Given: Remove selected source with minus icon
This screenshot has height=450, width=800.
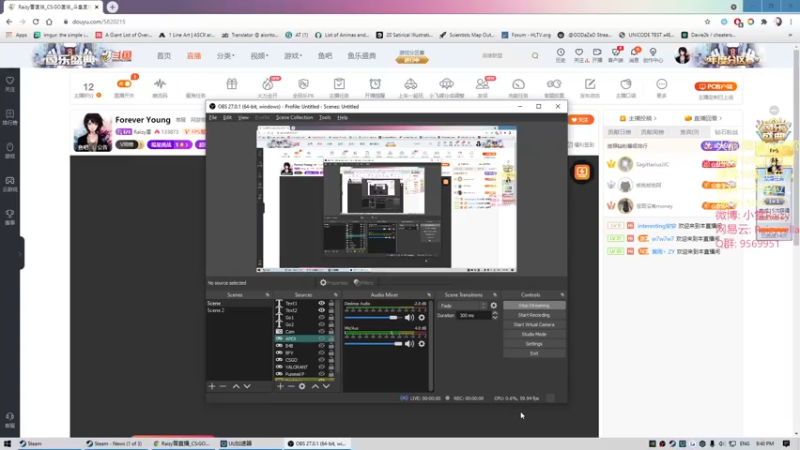Looking at the screenshot, I should [x=291, y=386].
